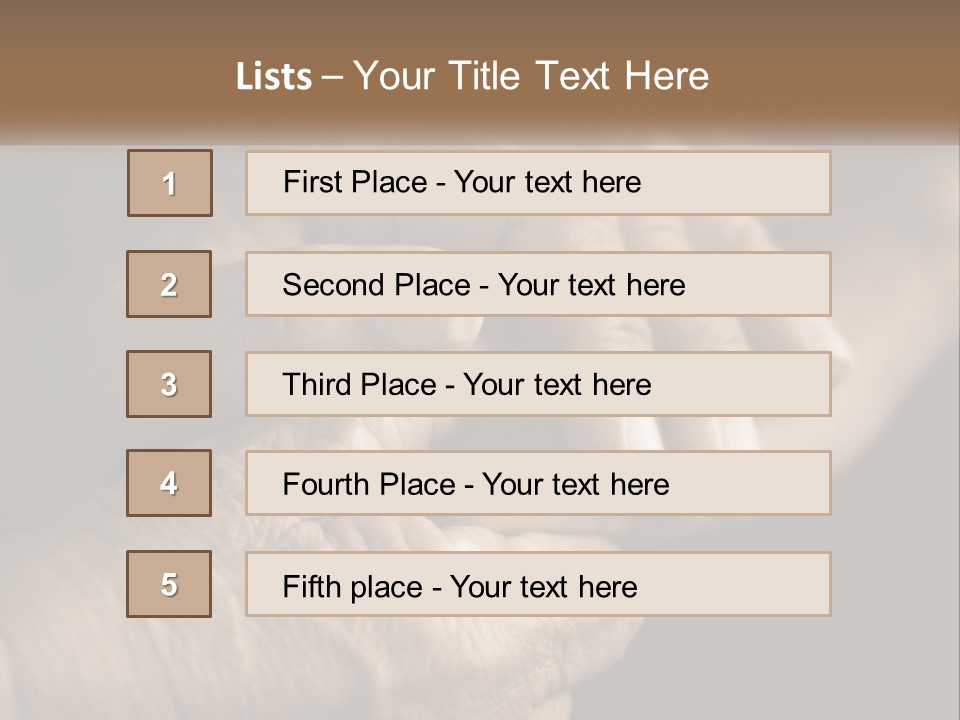The width and height of the screenshot is (960, 720).
Task: Click the number 1 box
Action: coord(170,183)
